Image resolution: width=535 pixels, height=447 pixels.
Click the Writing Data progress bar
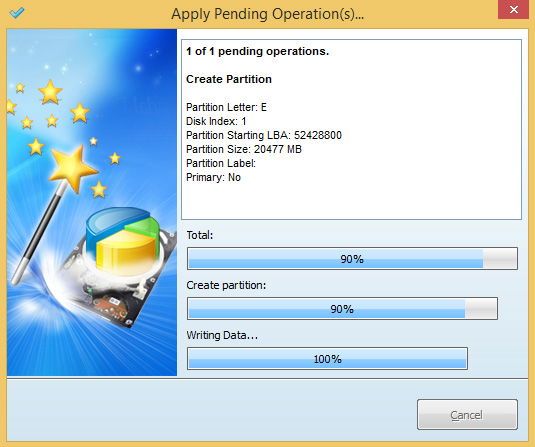point(327,359)
